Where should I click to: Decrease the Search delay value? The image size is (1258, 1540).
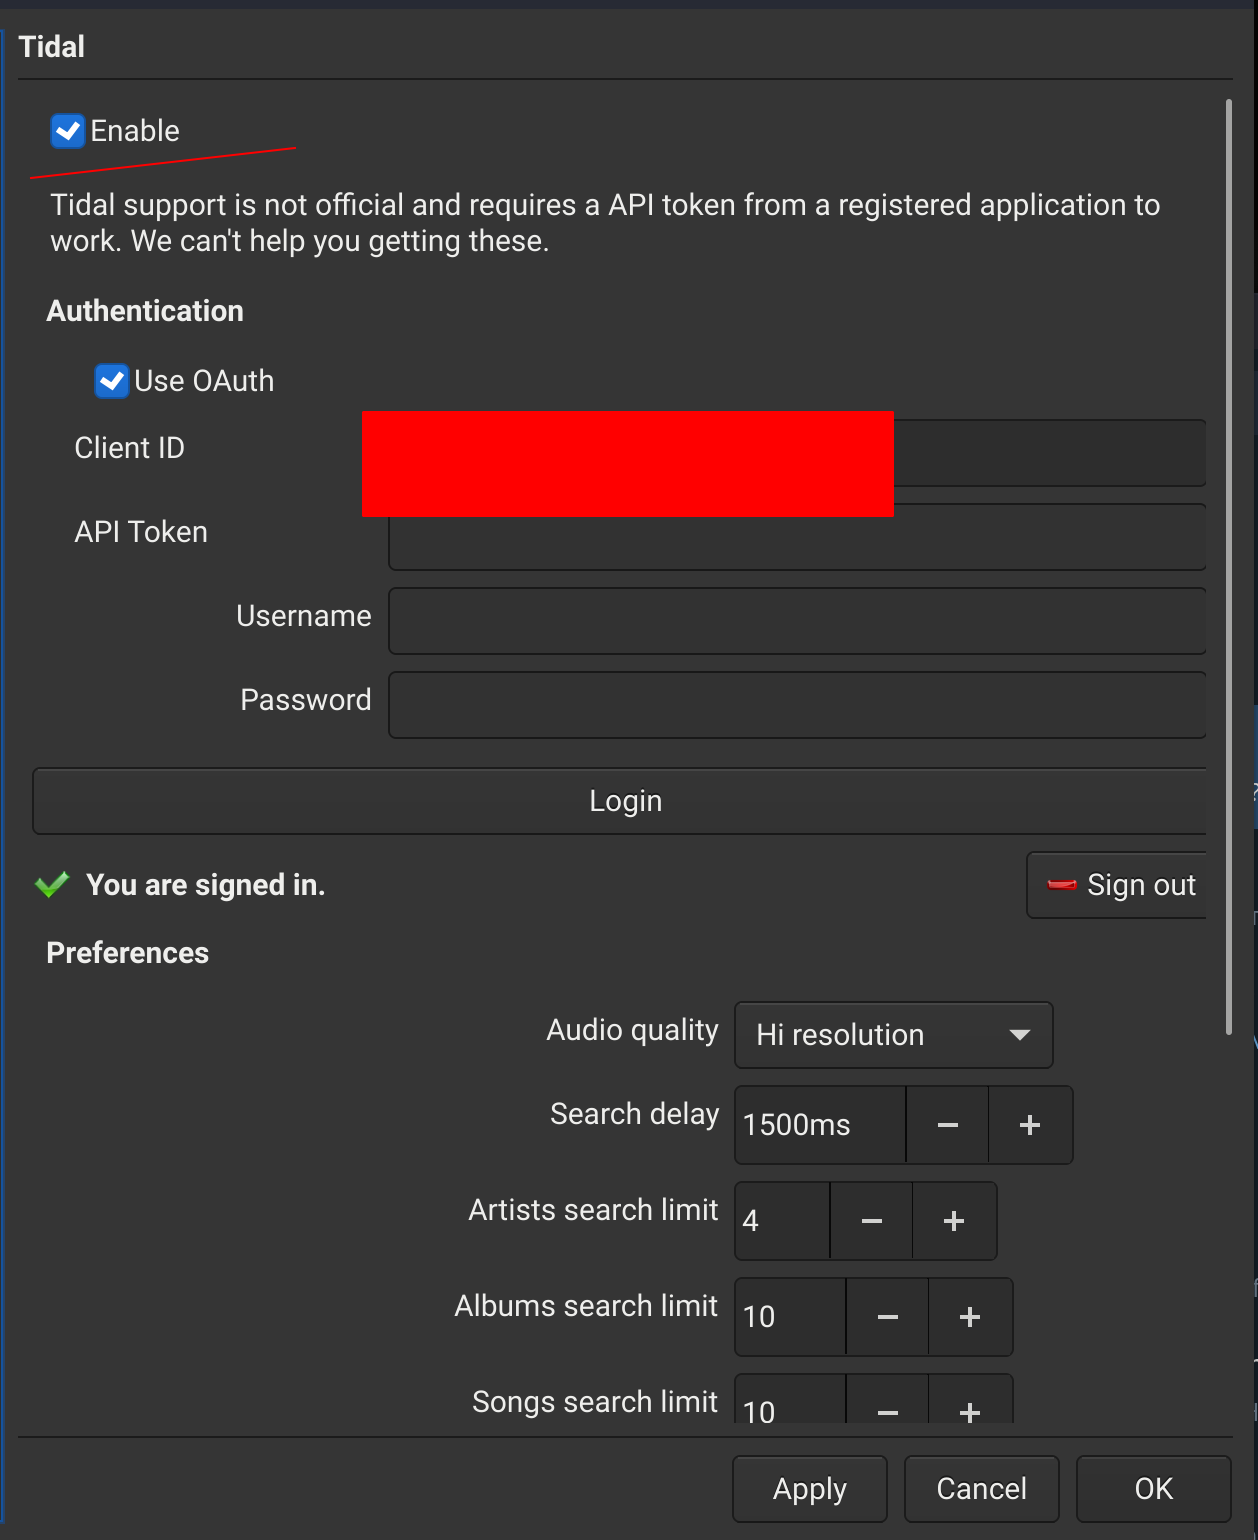point(948,1125)
